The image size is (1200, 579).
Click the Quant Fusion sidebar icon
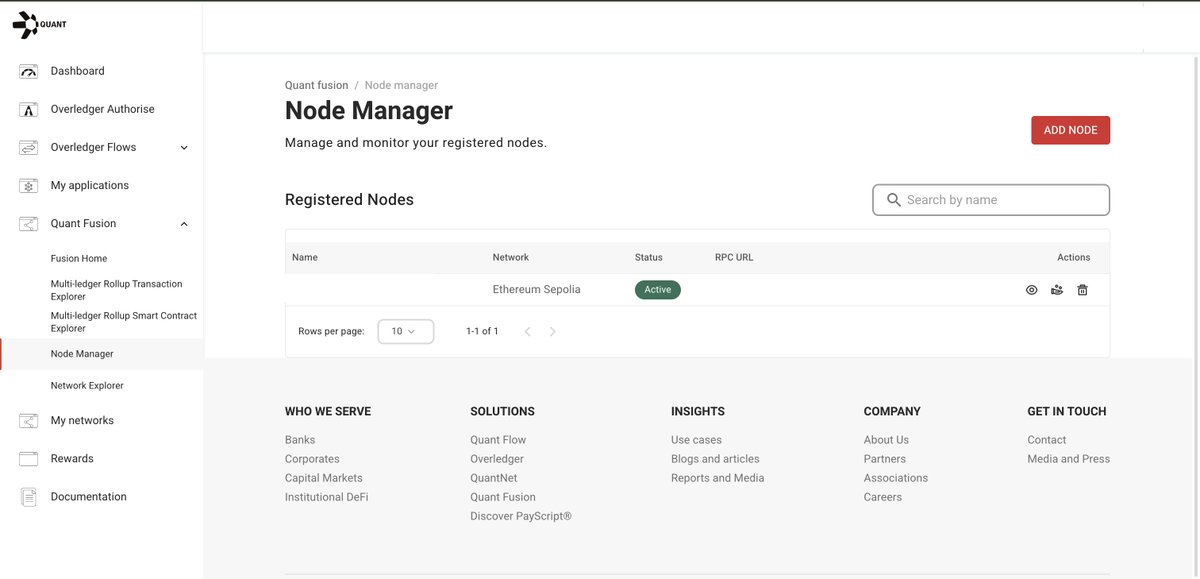click(x=29, y=223)
